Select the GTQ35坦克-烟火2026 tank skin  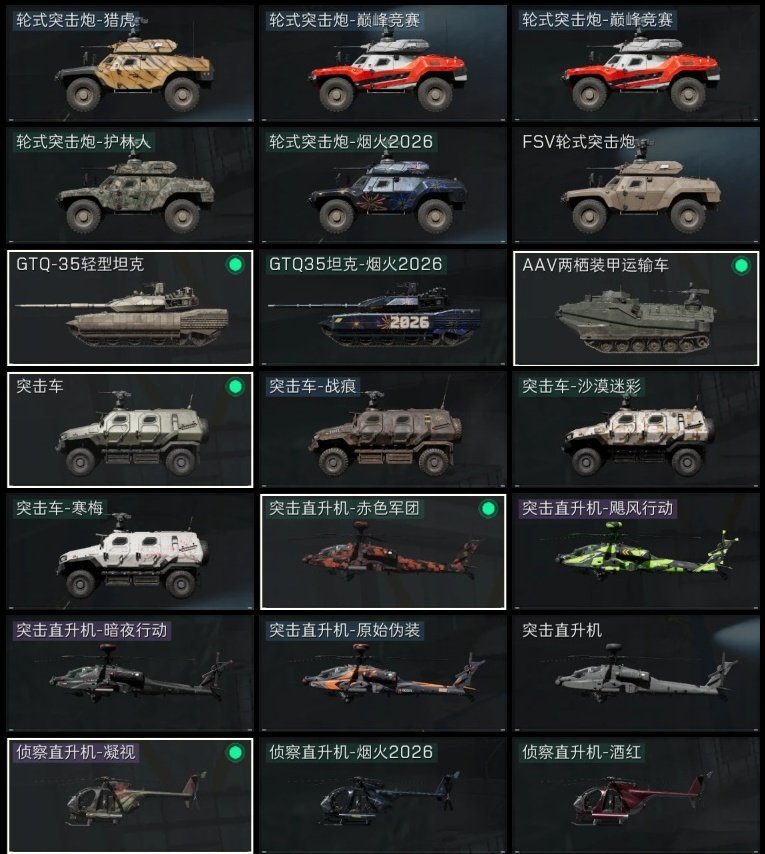tap(383, 308)
